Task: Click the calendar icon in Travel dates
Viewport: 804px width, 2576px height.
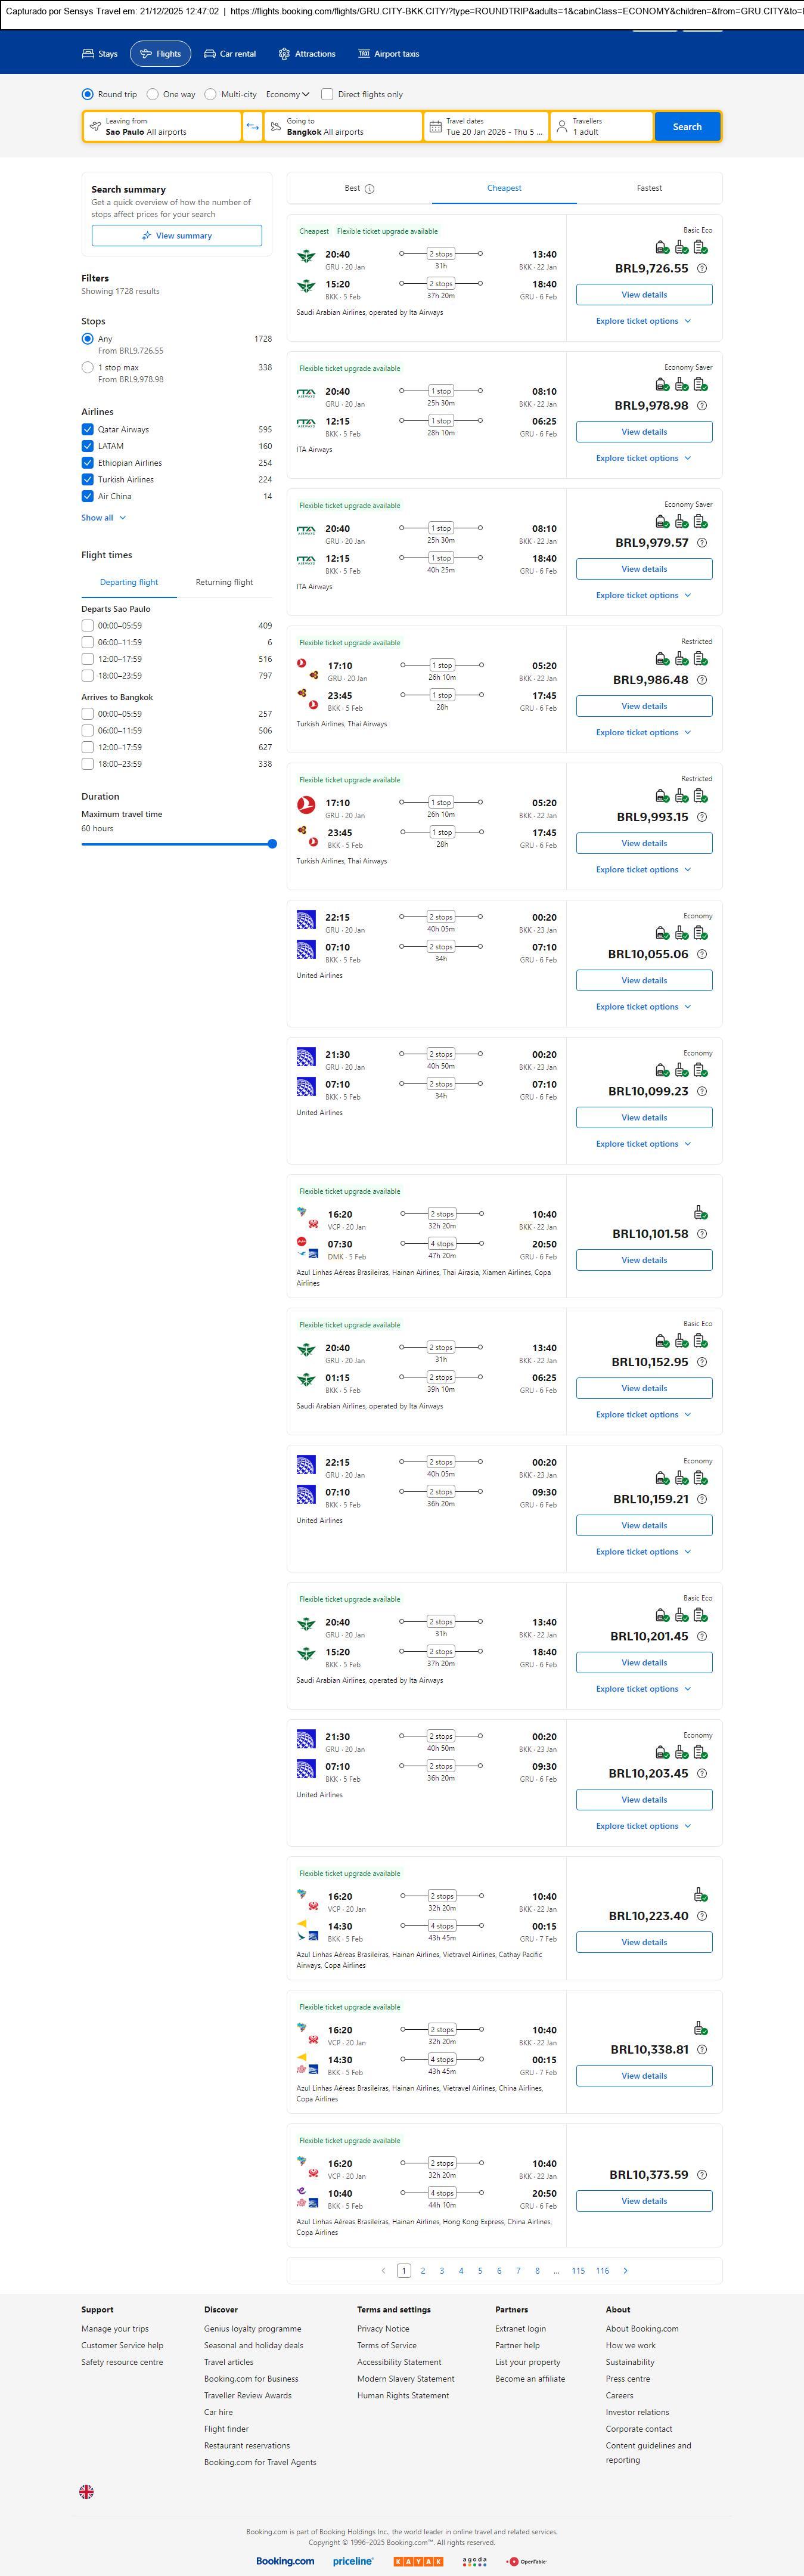Action: click(435, 127)
